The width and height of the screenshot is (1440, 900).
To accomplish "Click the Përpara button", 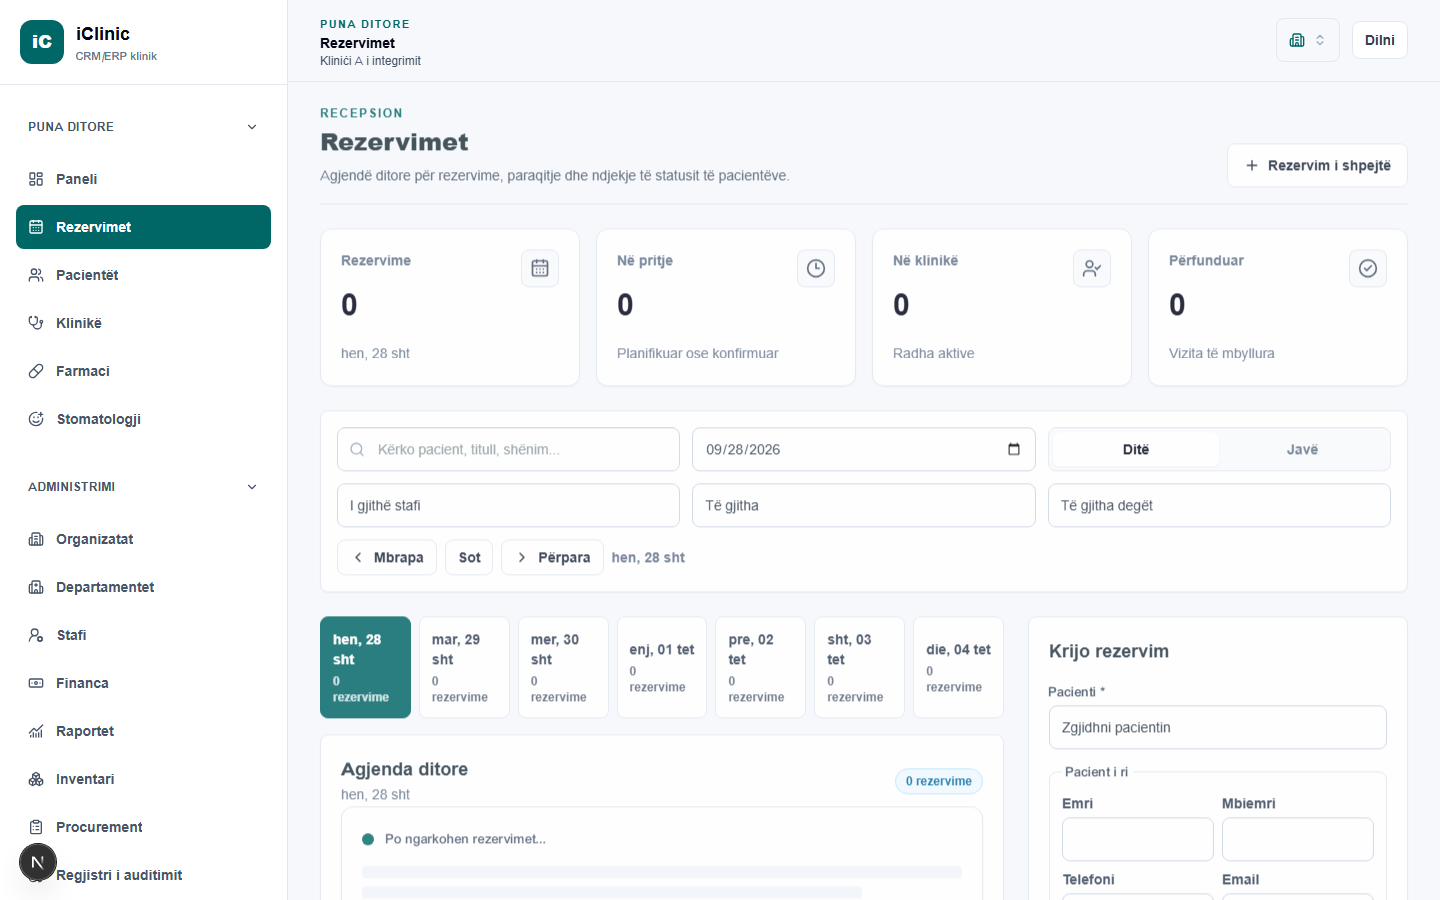I will [x=552, y=557].
